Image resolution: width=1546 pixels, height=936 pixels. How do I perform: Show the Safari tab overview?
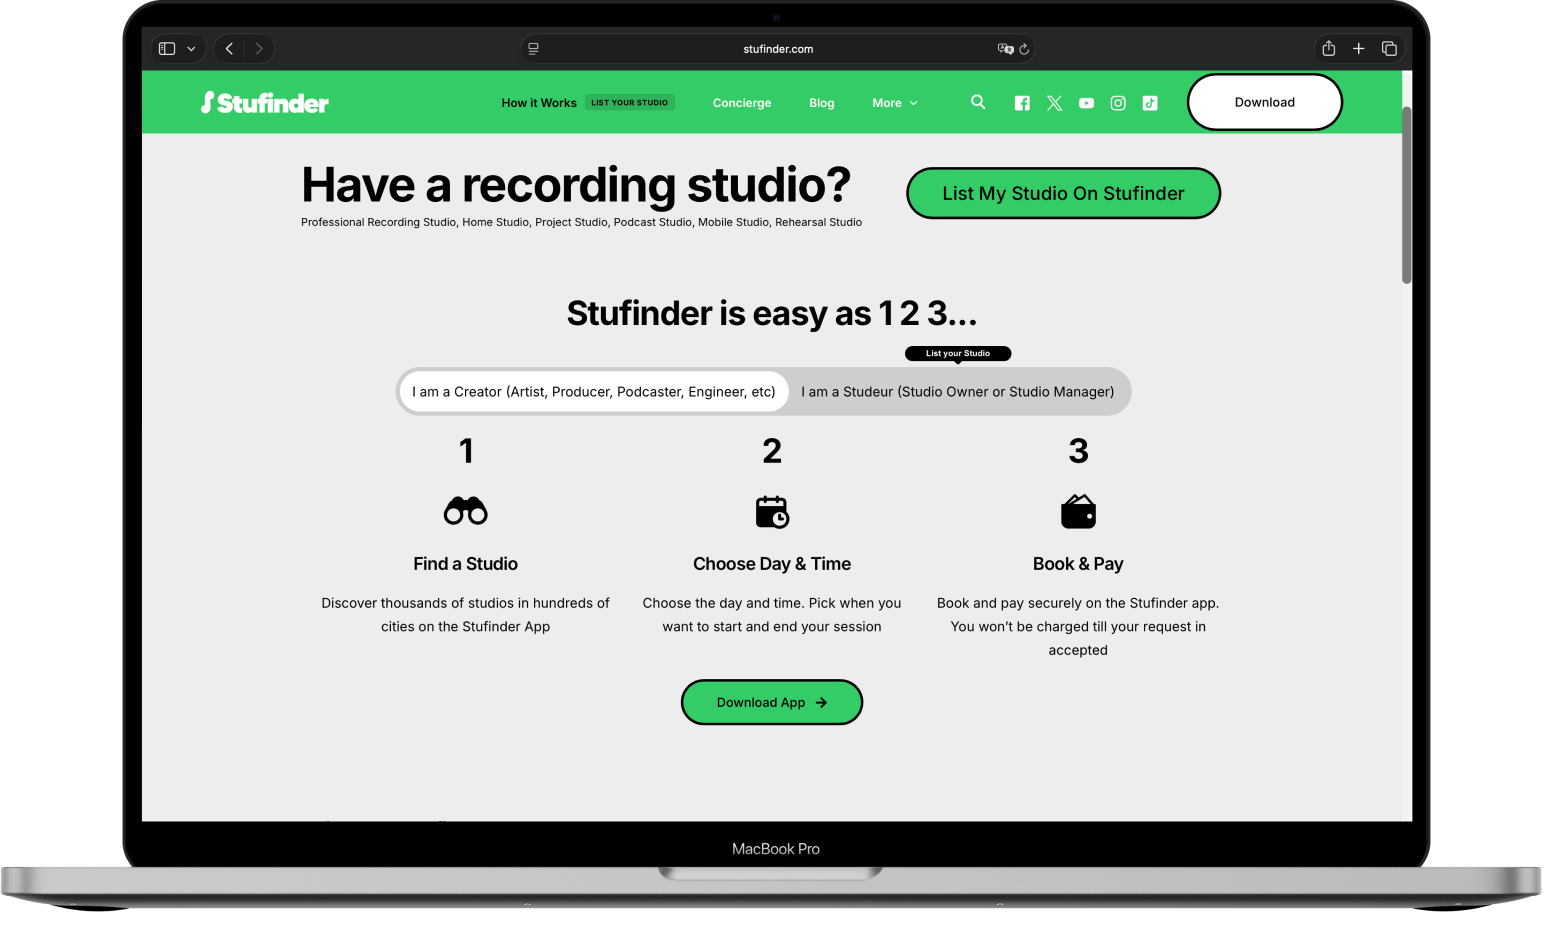pos(1389,48)
